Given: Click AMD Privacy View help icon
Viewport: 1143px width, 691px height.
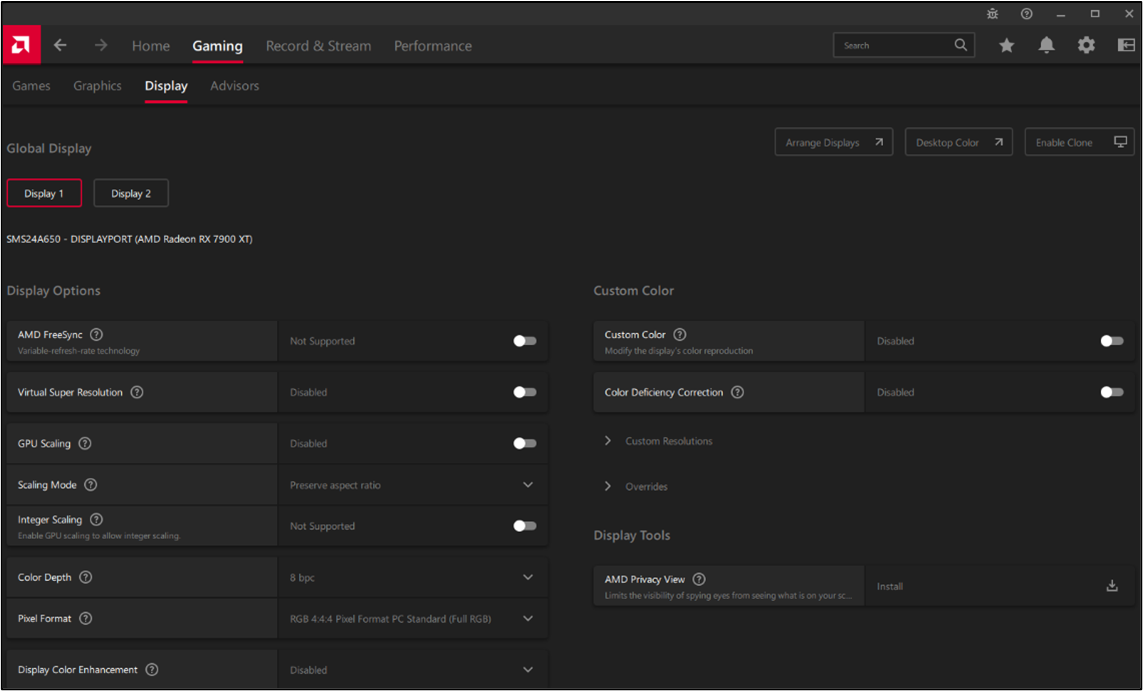Looking at the screenshot, I should [x=699, y=579].
